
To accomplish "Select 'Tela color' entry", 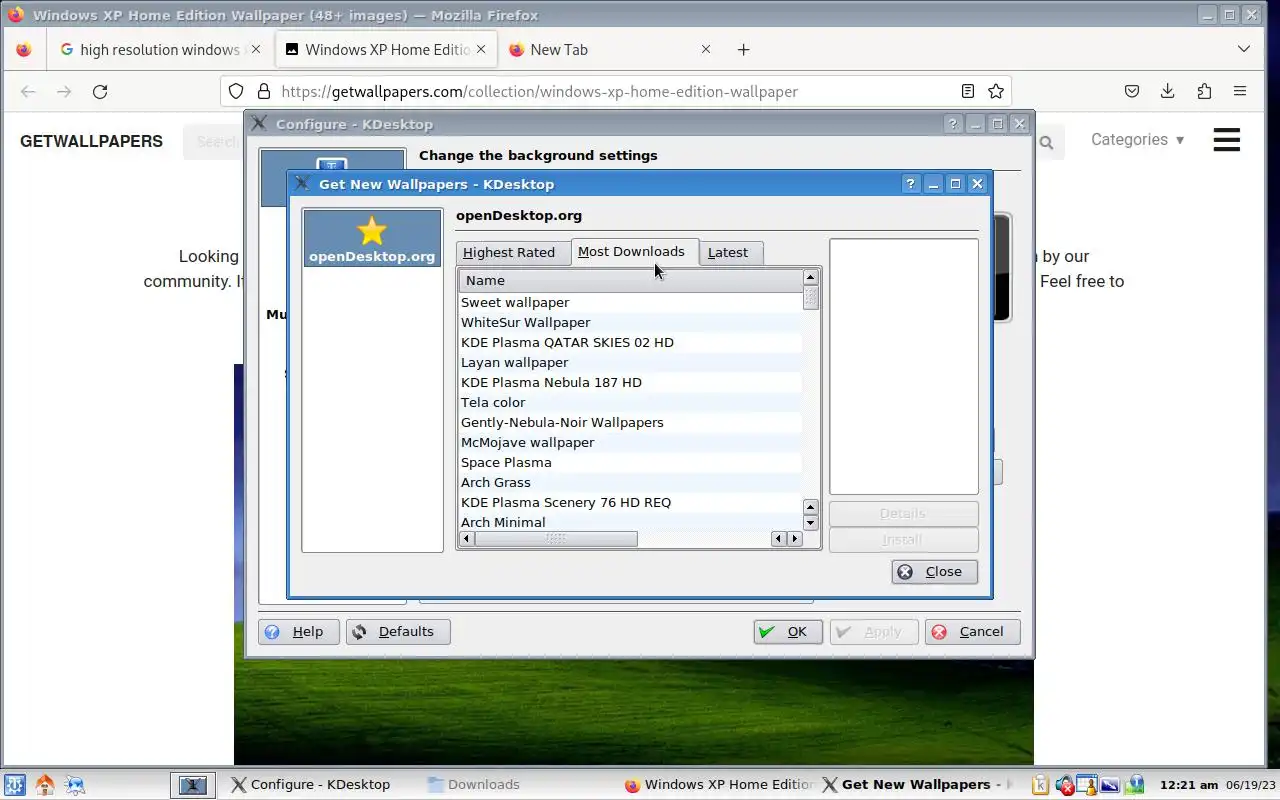I will pyautogui.click(x=630, y=402).
